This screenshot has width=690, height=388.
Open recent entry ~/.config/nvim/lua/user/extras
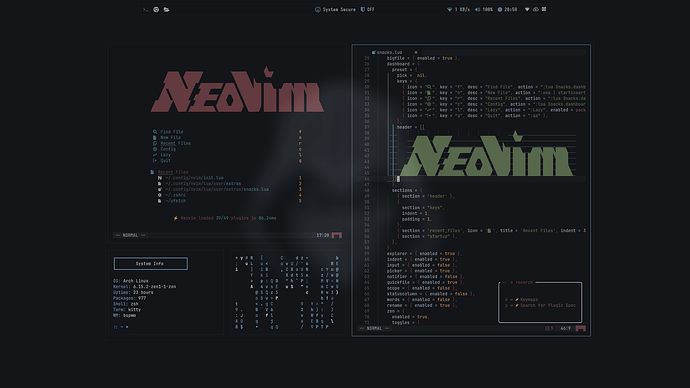point(203,183)
